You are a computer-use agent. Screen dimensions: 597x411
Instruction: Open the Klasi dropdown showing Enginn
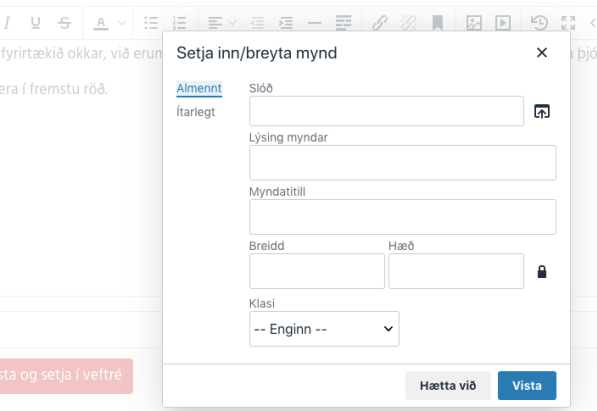click(324, 329)
